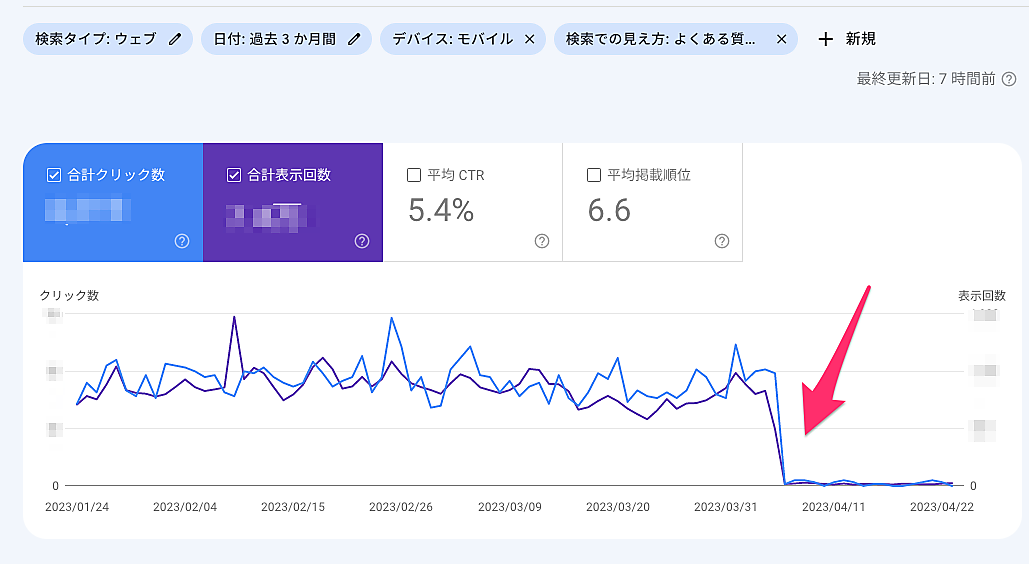The width and height of the screenshot is (1029, 564).
Task: Click the tallest purple spike on the chart
Action: (x=234, y=318)
